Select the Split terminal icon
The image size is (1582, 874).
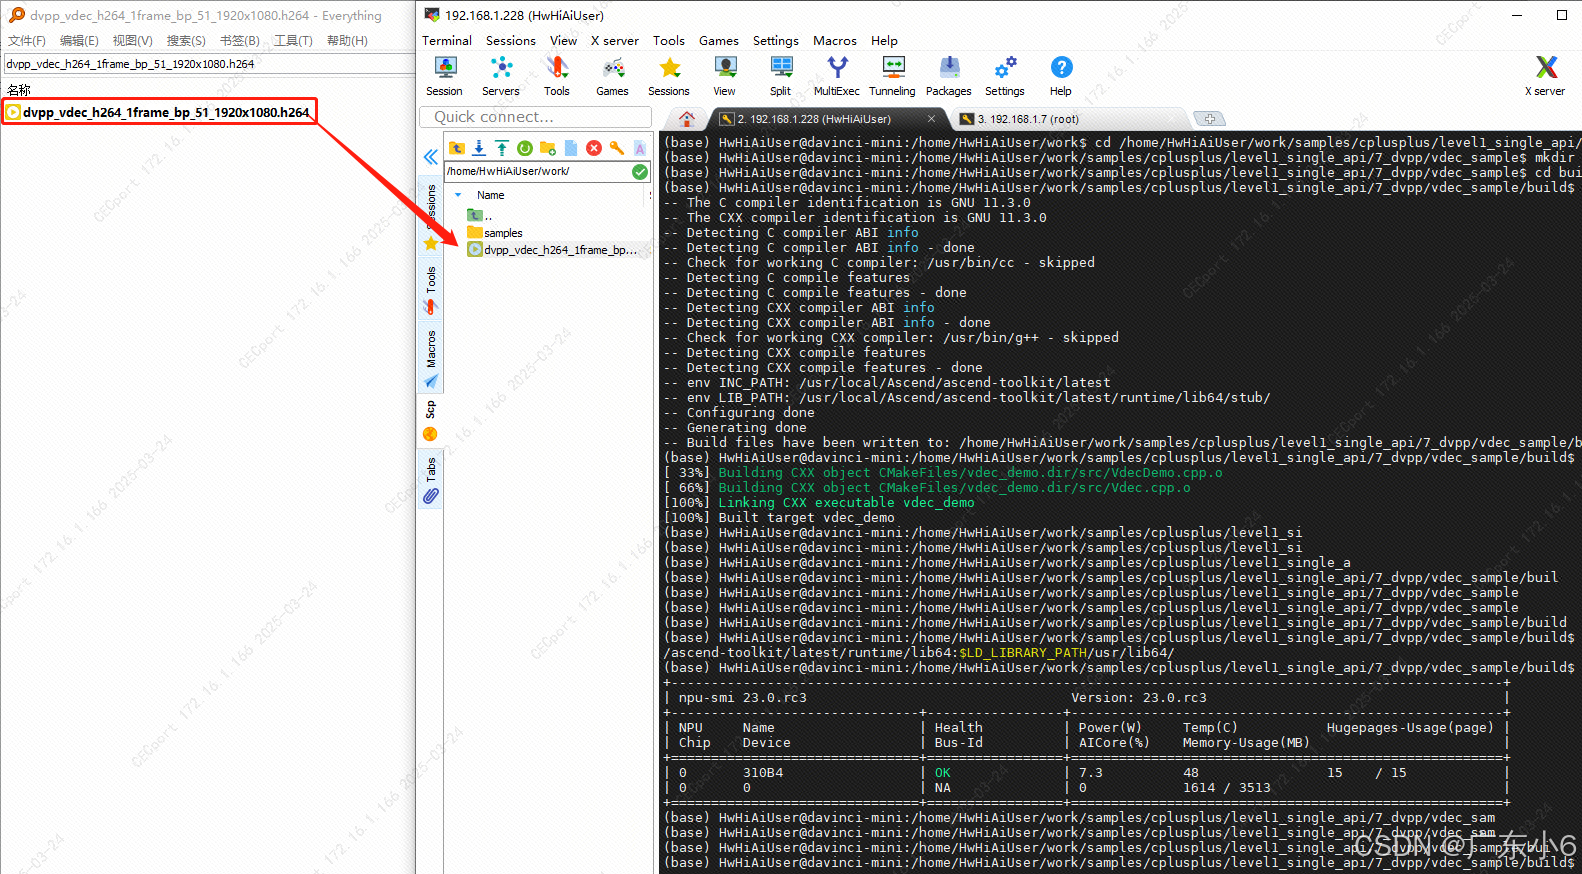781,76
